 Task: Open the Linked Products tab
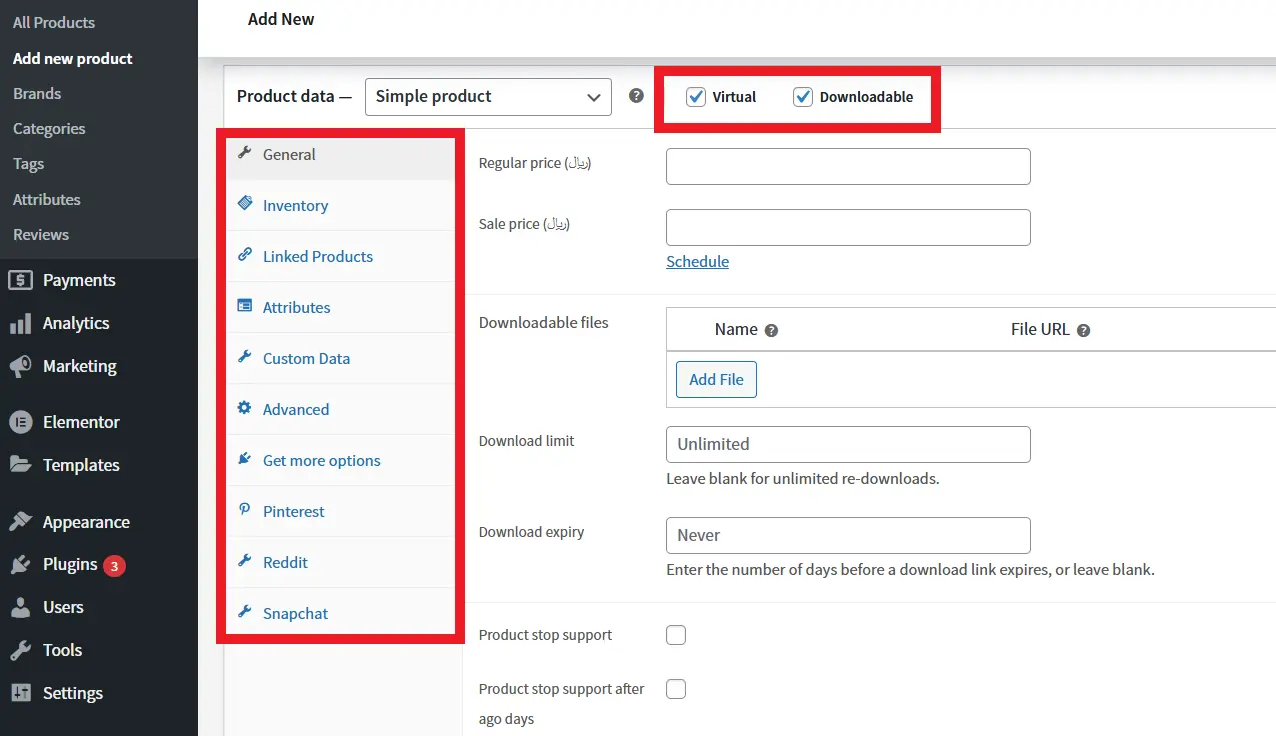[317, 256]
